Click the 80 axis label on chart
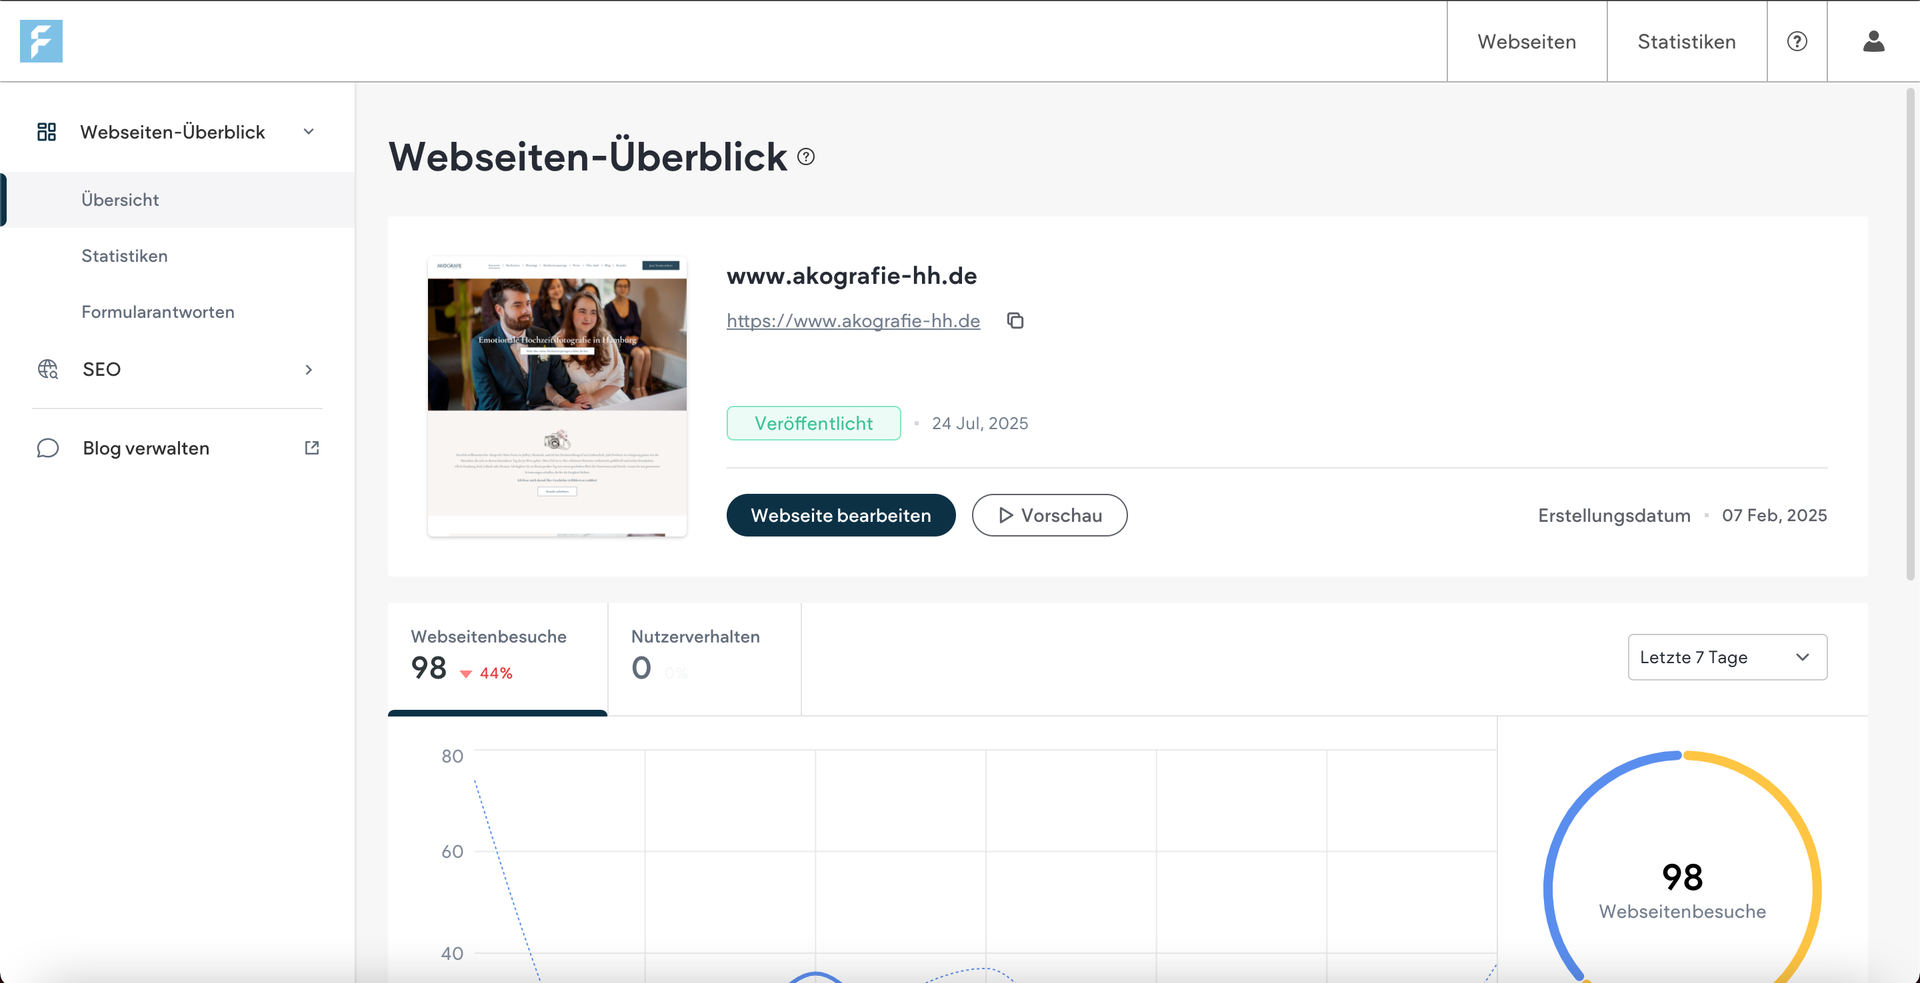 452,756
